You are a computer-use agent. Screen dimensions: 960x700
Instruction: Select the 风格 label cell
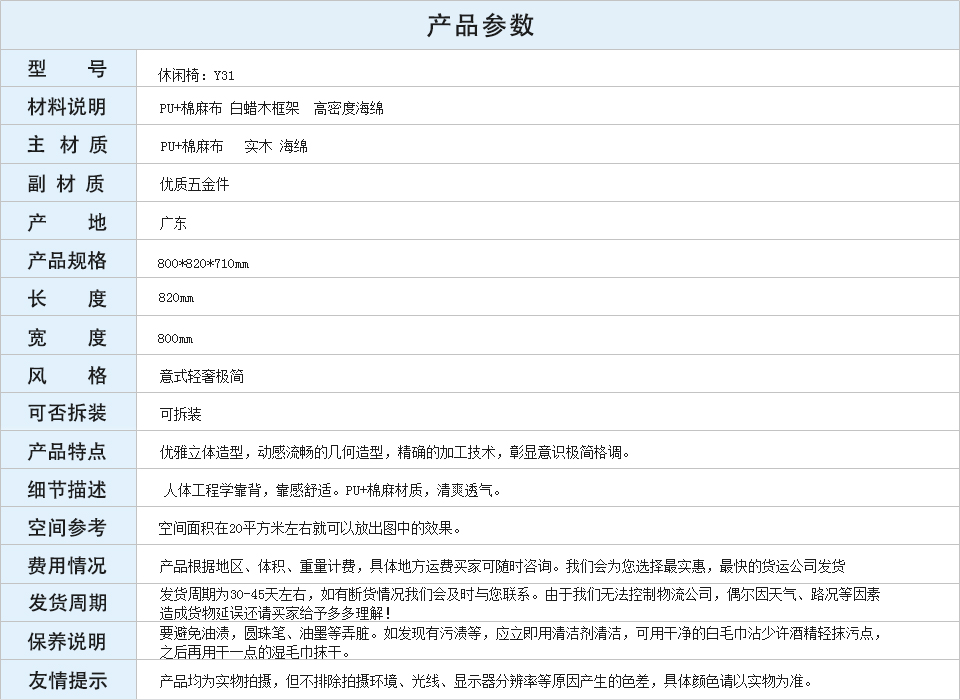[67, 375]
